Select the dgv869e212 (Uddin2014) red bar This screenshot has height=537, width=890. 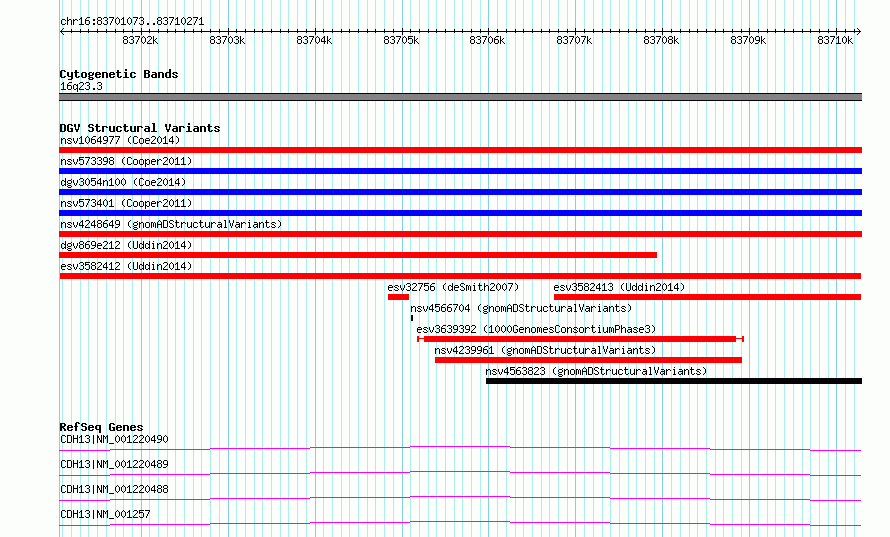[358, 255]
